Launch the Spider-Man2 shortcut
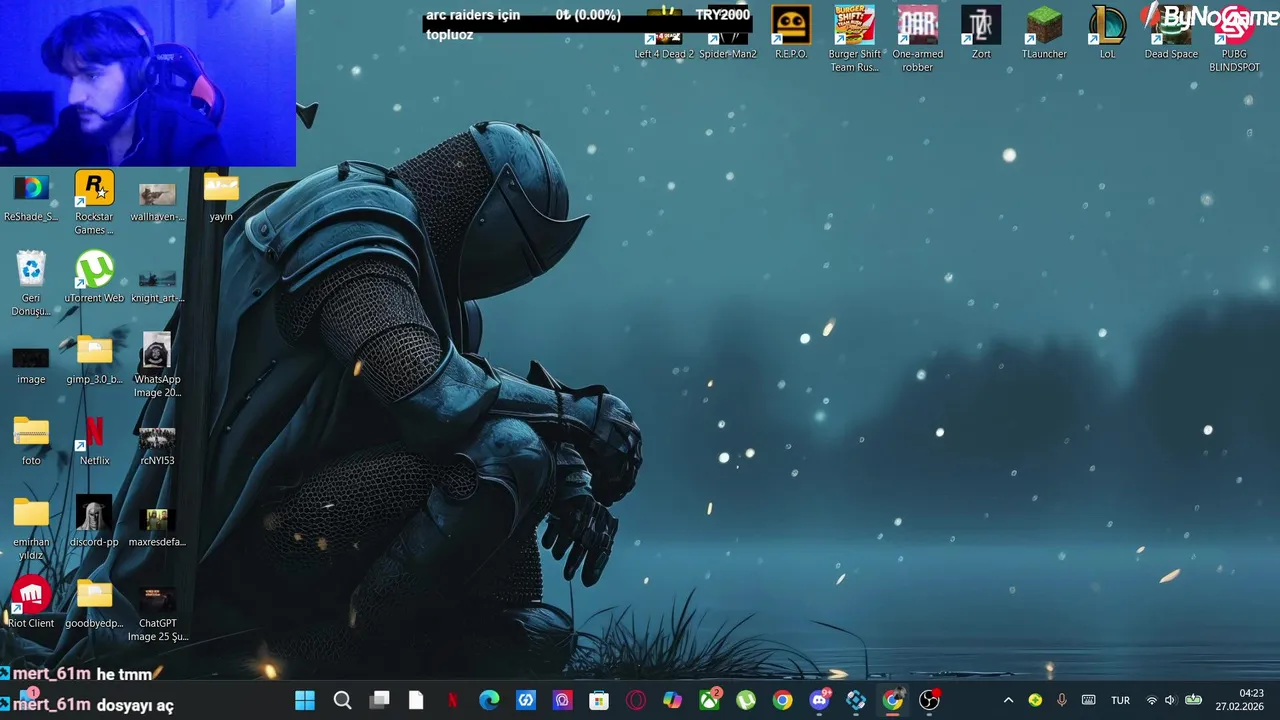The image size is (1280, 720). coord(728,33)
